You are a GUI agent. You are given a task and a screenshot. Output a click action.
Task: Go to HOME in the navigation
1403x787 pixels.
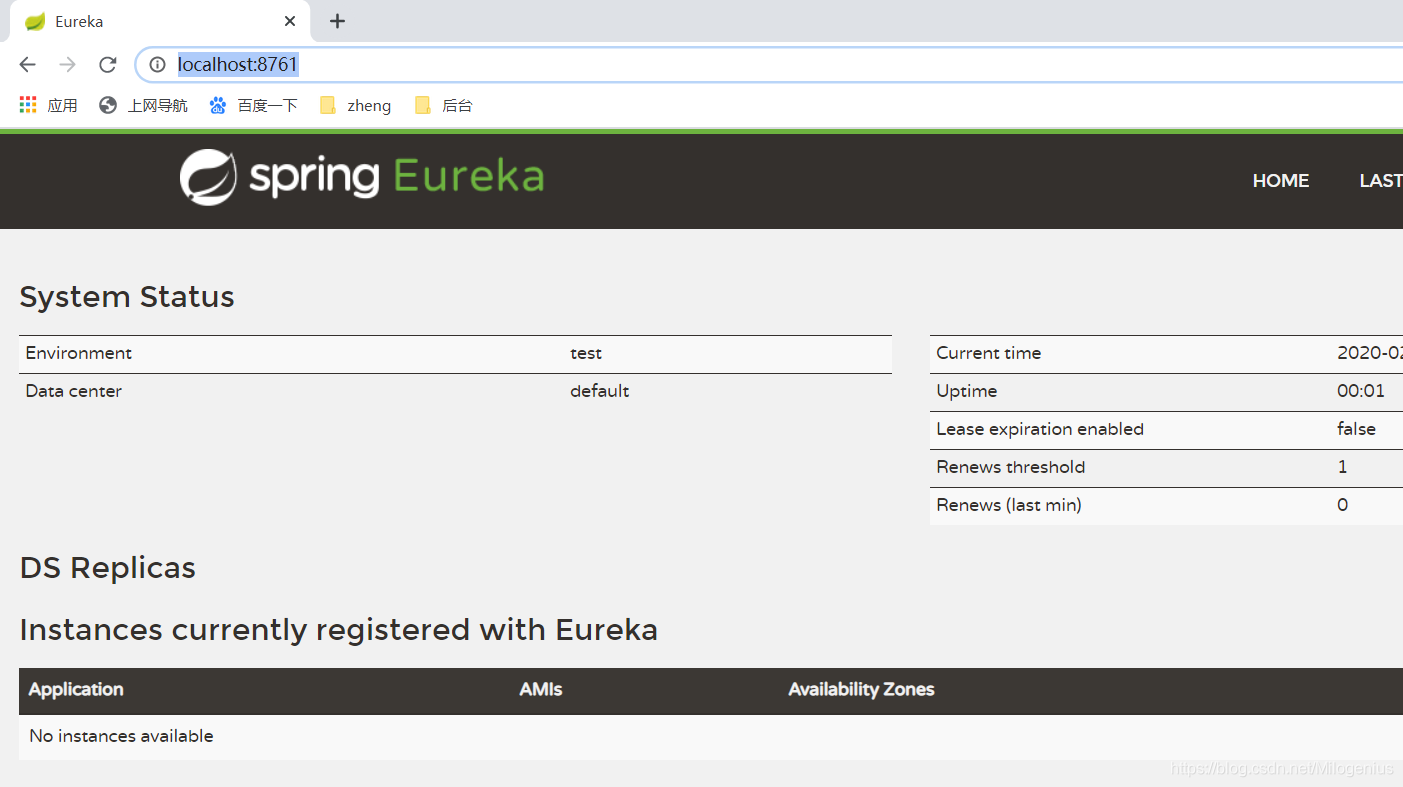1281,181
